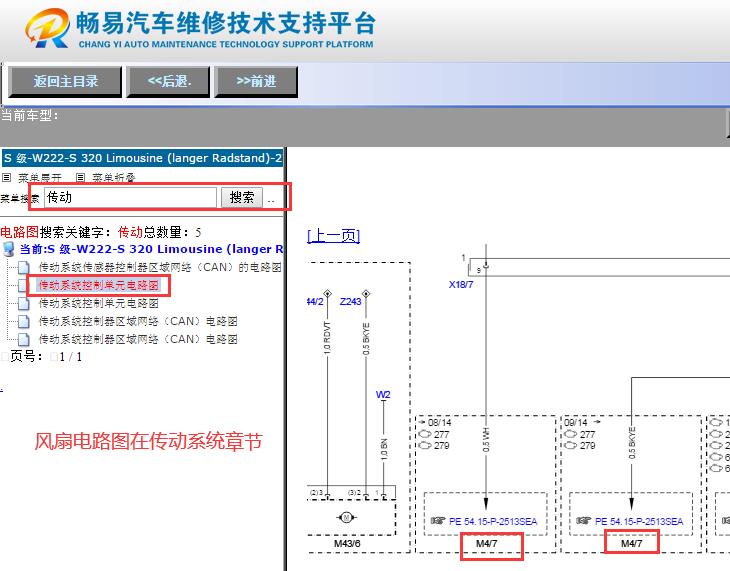Click the 电路图搜索关键字 result summary line
This screenshot has height=571, width=730.
(101, 232)
